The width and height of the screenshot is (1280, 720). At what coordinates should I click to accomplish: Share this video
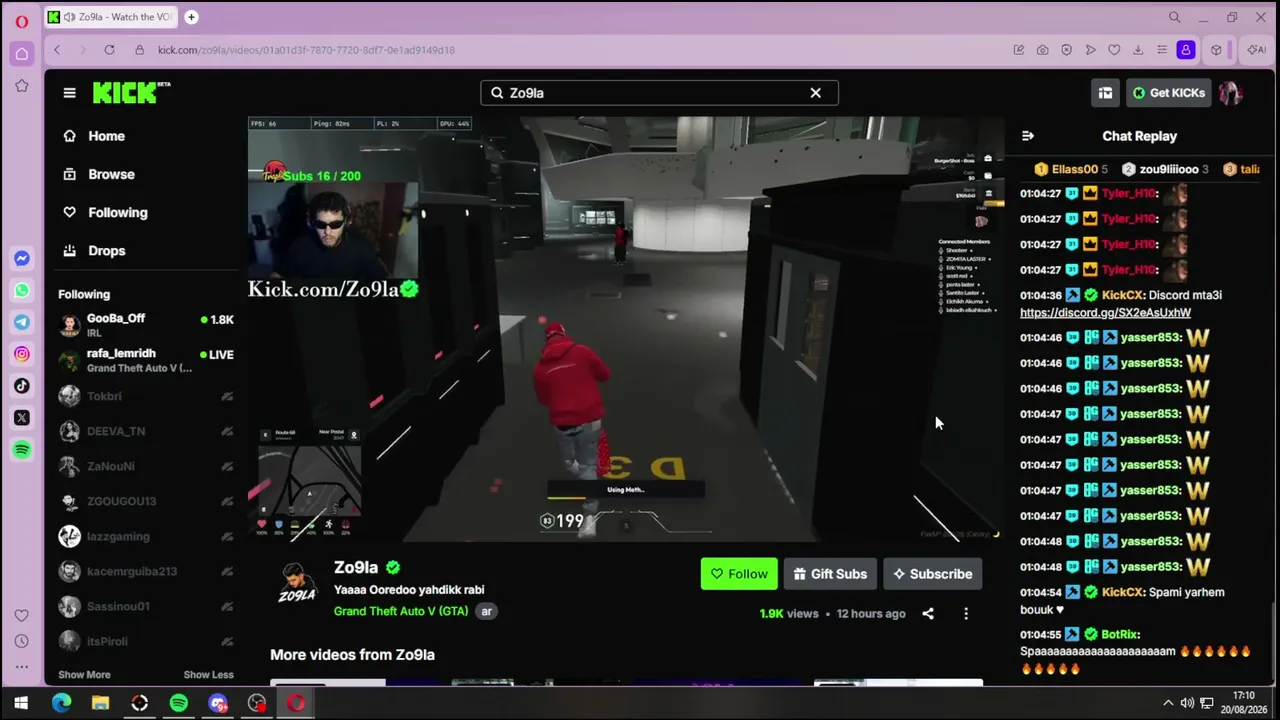(x=928, y=614)
